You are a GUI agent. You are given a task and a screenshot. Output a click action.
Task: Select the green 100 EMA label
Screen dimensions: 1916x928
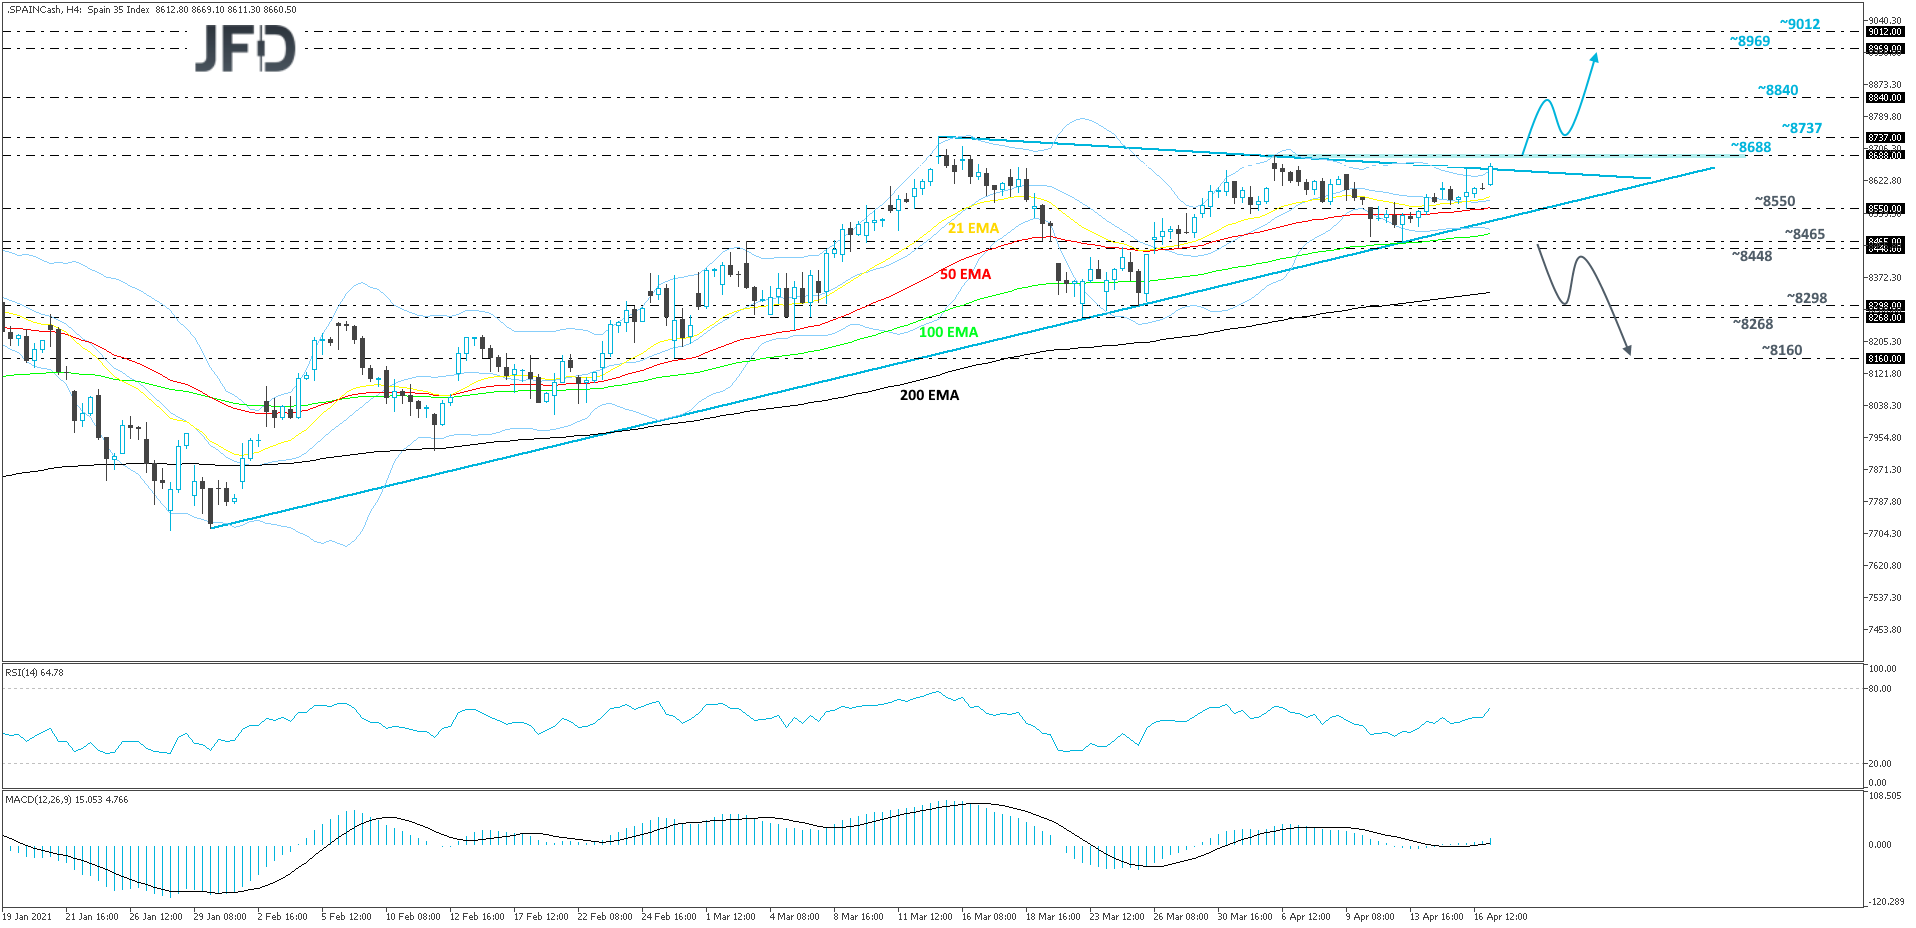click(x=948, y=331)
